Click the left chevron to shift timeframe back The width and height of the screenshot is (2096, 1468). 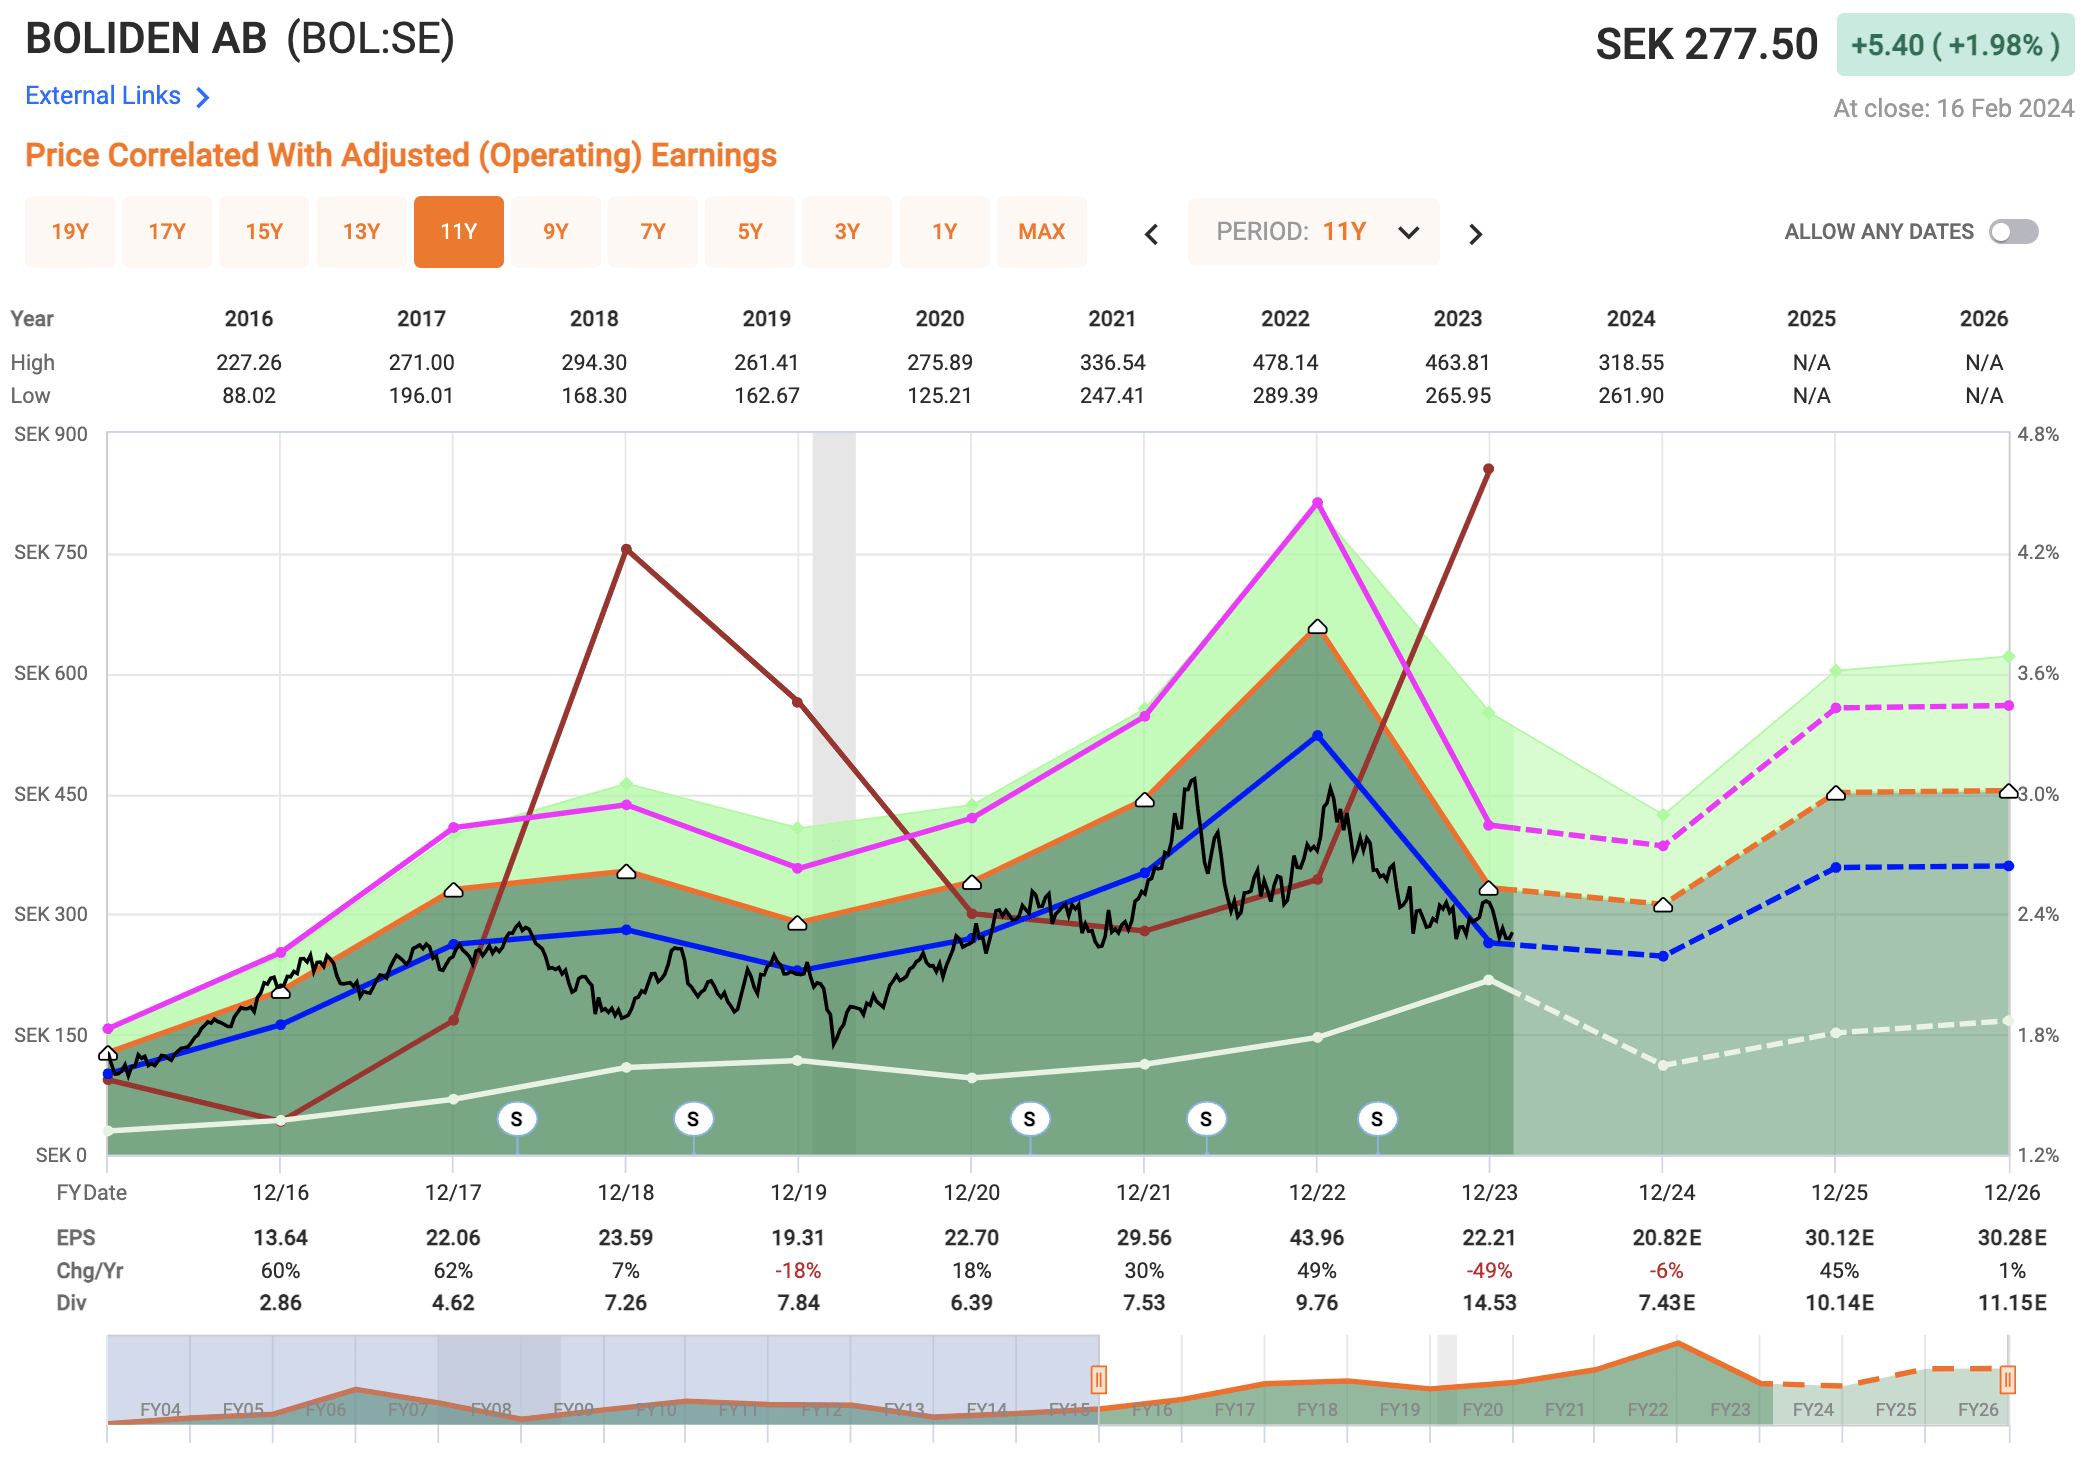tap(1151, 233)
